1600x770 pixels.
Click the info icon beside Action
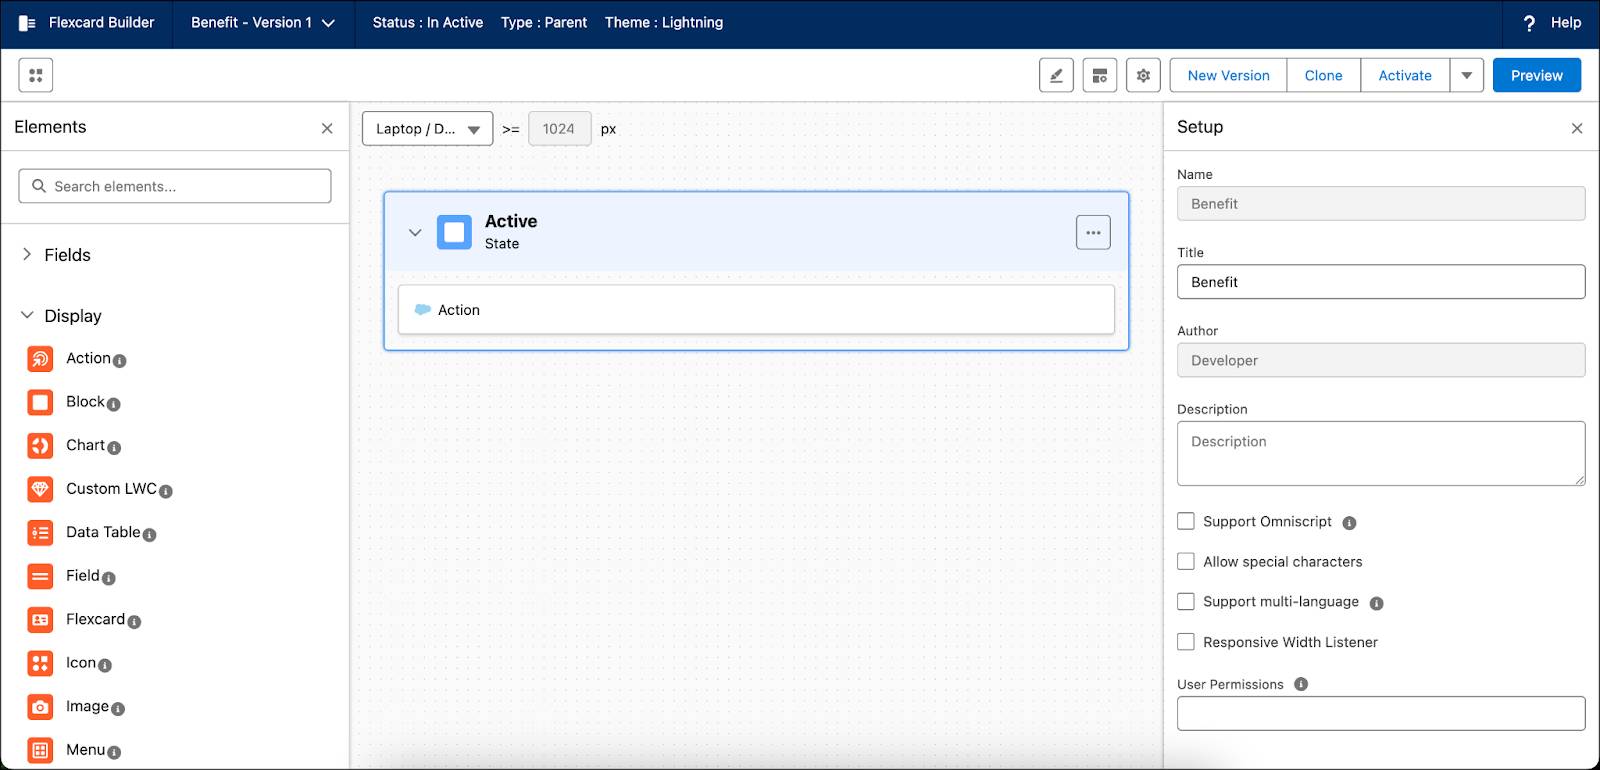(120, 361)
